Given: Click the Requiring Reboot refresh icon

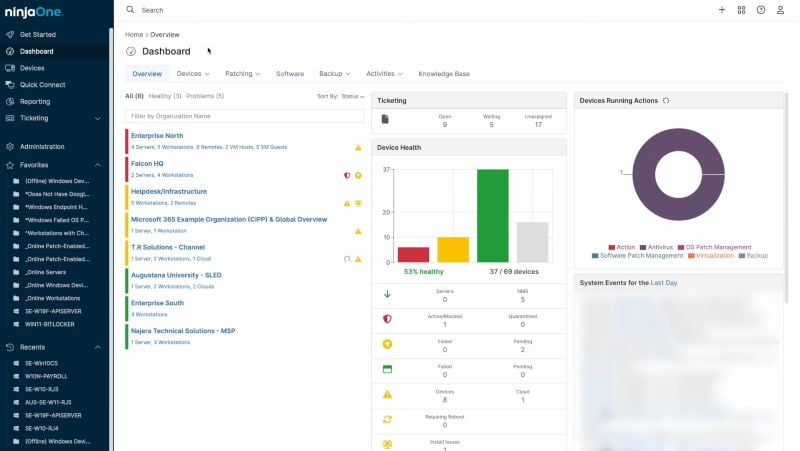Looking at the screenshot, I should tap(387, 419).
